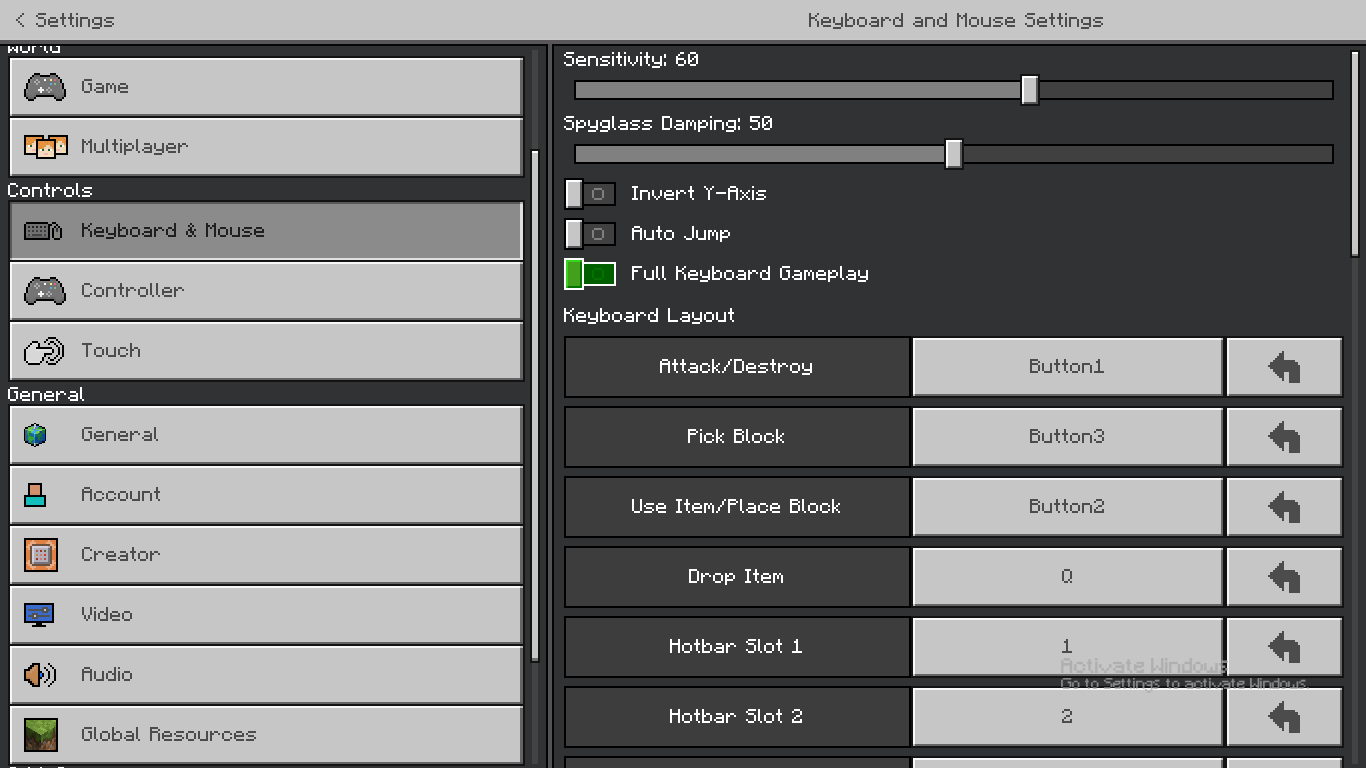The height and width of the screenshot is (768, 1366).
Task: Reset the Hotbar Slot 2 binding
Action: click(x=1284, y=717)
